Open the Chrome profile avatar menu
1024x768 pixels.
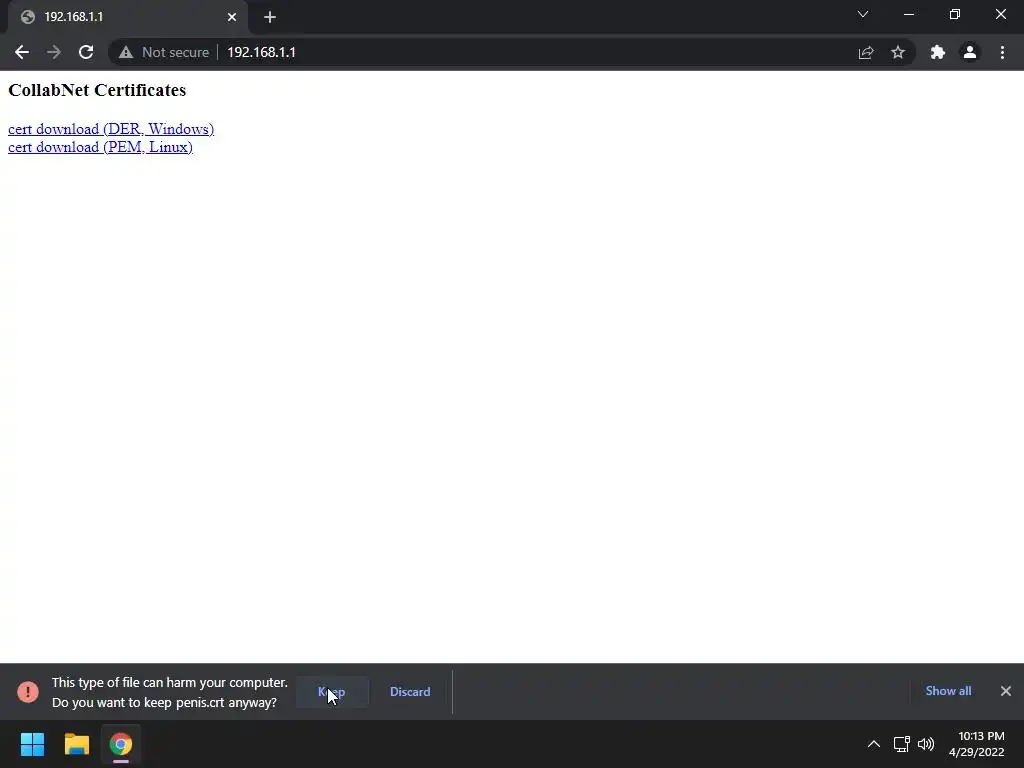coord(970,52)
